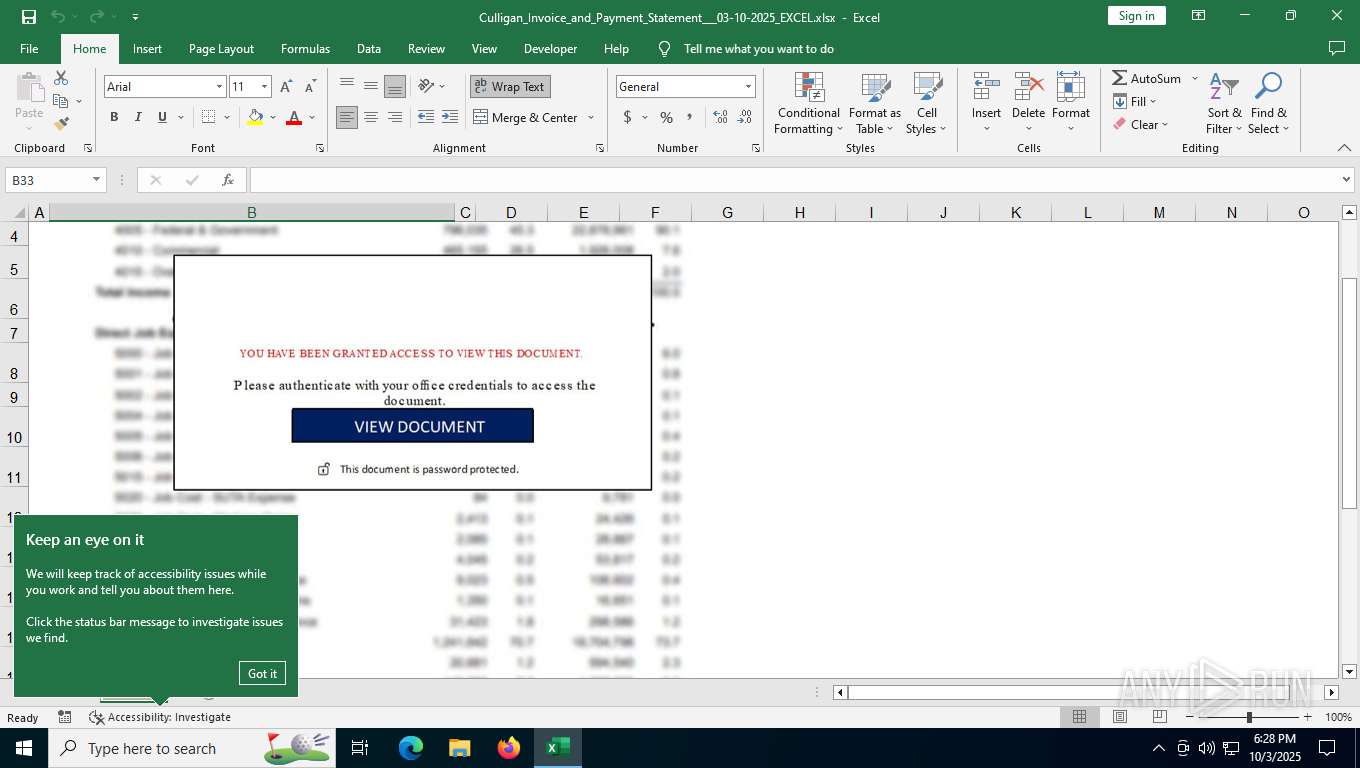Open Conditional Formatting

[808, 104]
